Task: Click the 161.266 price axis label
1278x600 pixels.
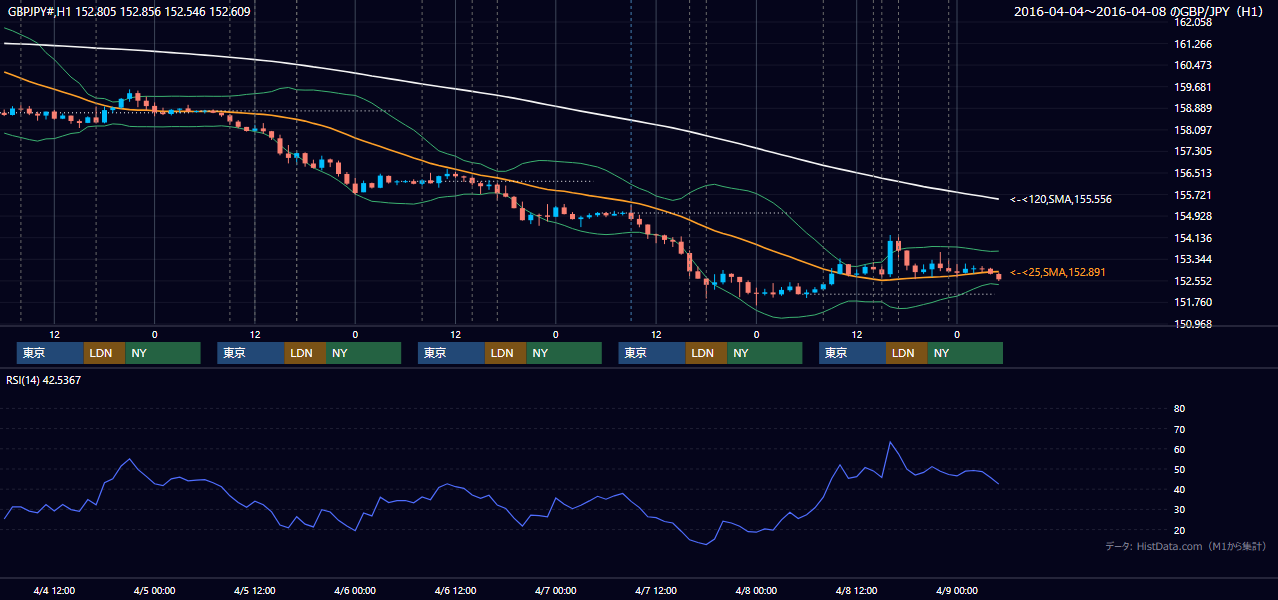Action: pyautogui.click(x=1193, y=44)
